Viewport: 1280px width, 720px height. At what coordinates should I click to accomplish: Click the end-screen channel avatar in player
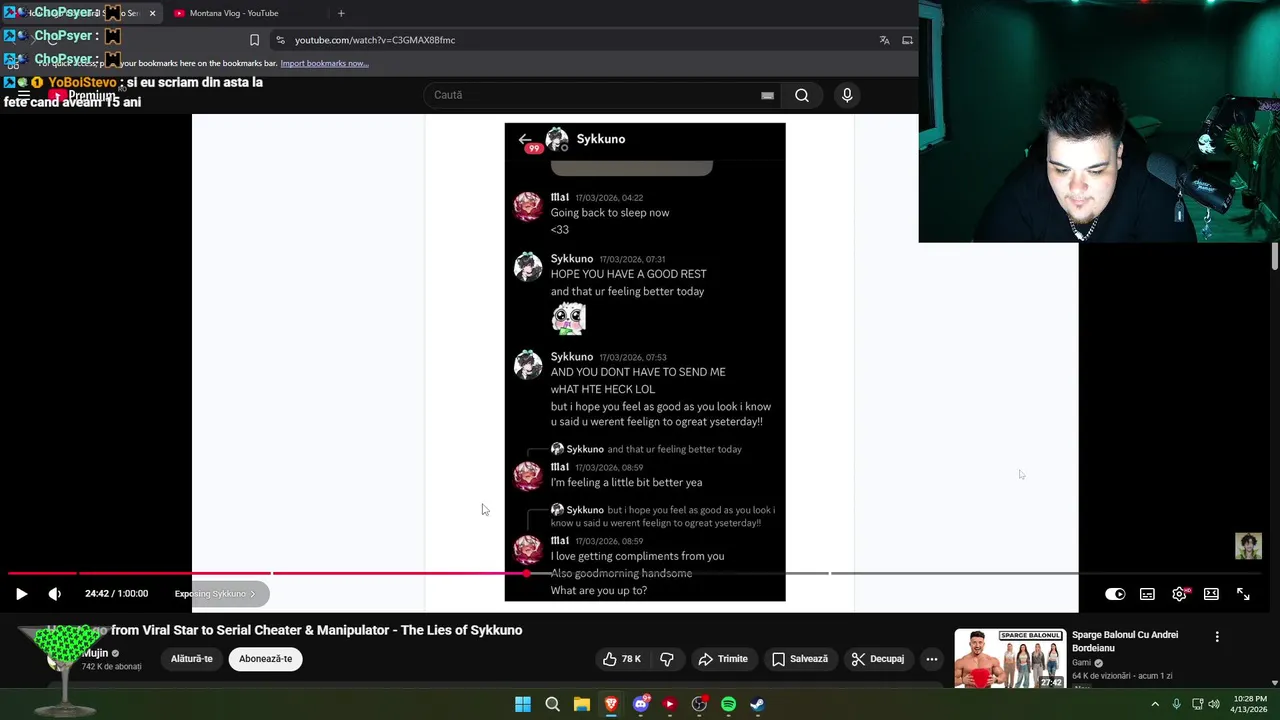(1248, 546)
